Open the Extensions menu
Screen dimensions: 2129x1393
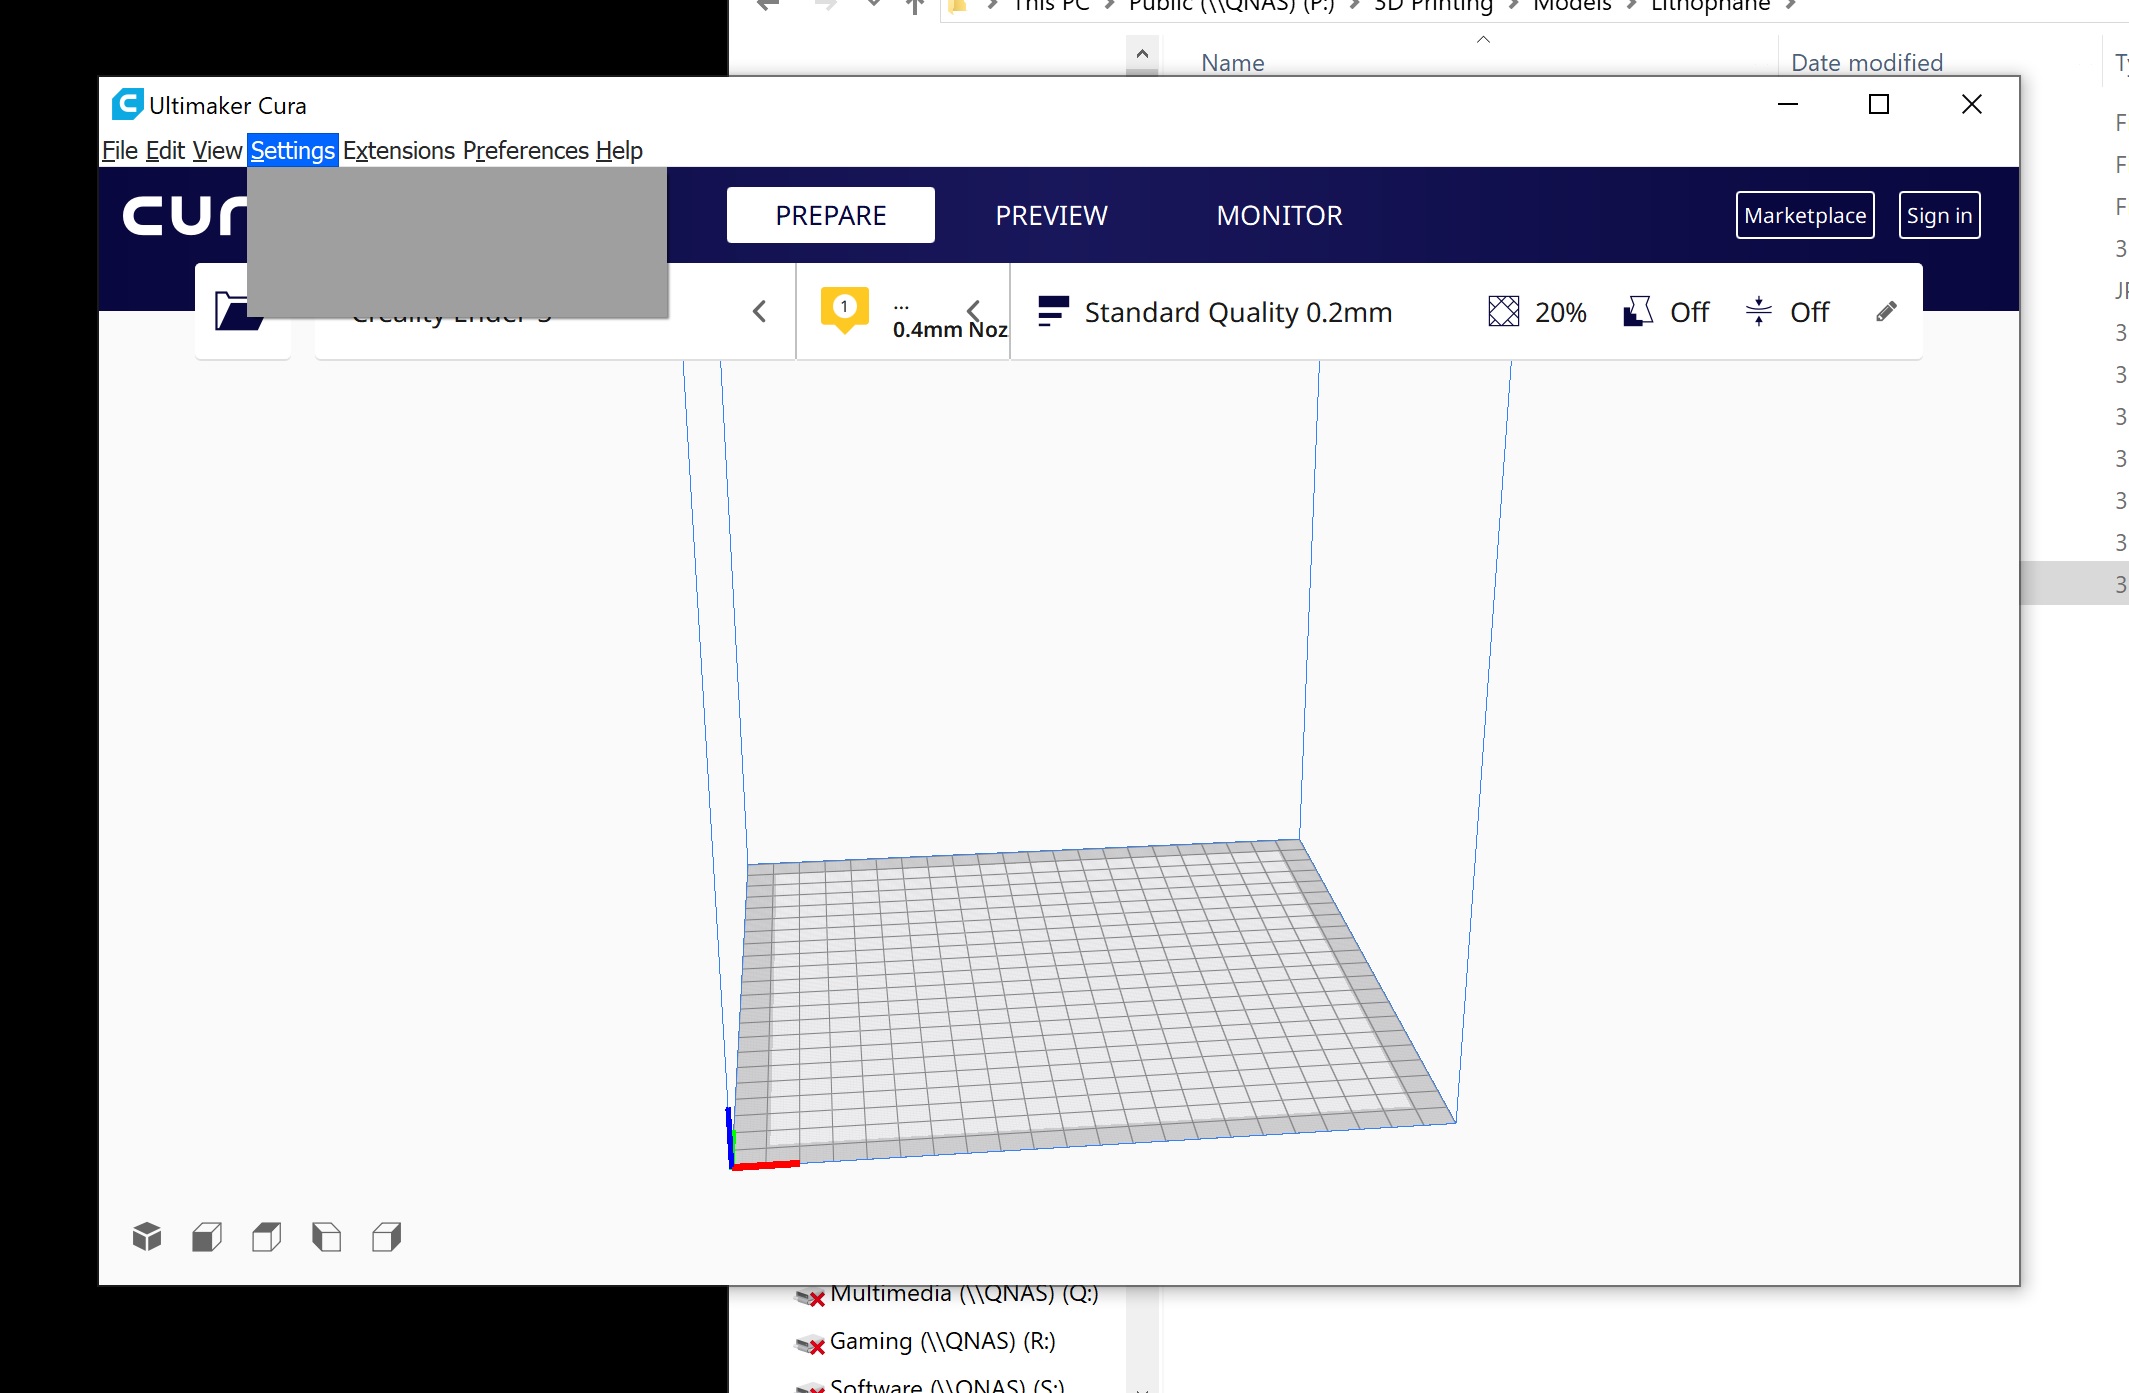(x=398, y=150)
